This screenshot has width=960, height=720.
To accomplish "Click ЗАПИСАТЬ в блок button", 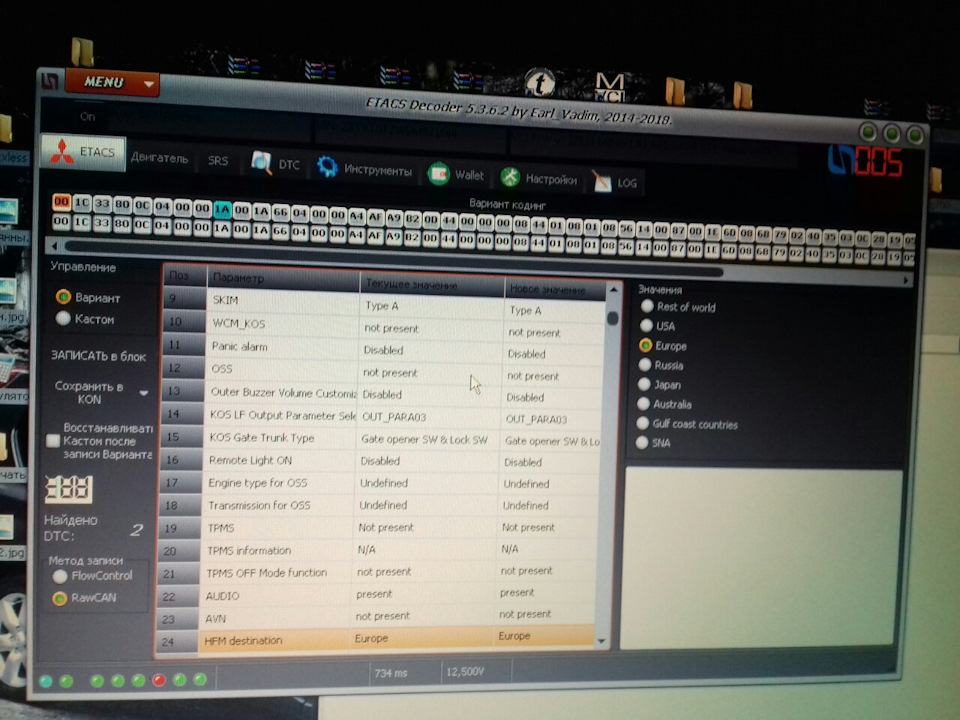I will pos(99,356).
